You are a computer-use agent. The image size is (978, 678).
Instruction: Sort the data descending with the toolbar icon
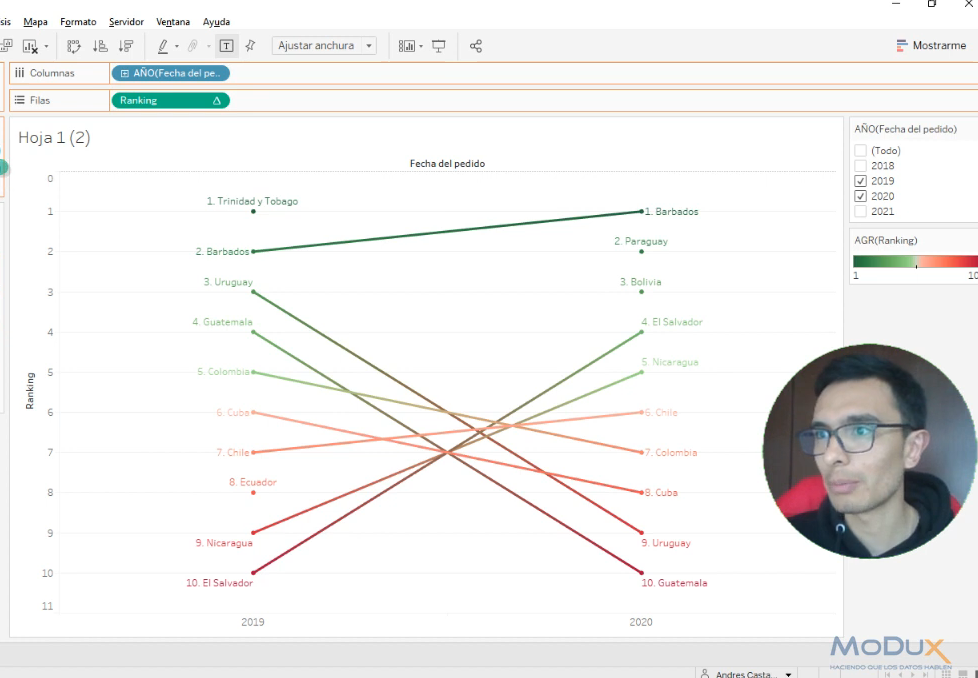click(x=125, y=45)
